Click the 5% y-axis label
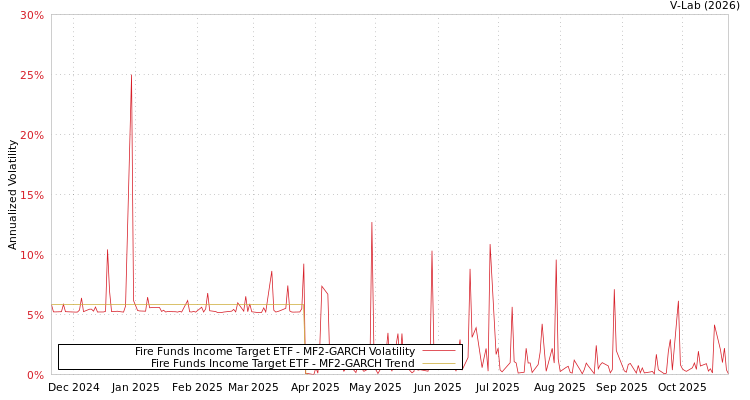Image resolution: width=750 pixels, height=400 pixels. (34, 316)
